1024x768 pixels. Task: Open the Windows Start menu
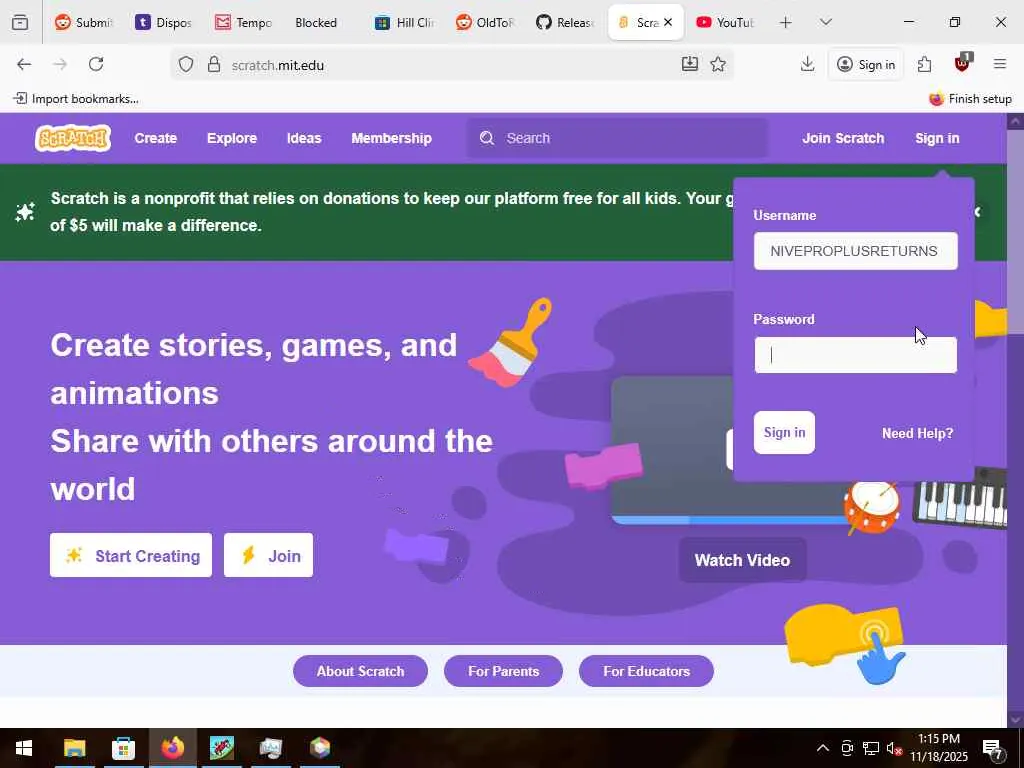24,748
